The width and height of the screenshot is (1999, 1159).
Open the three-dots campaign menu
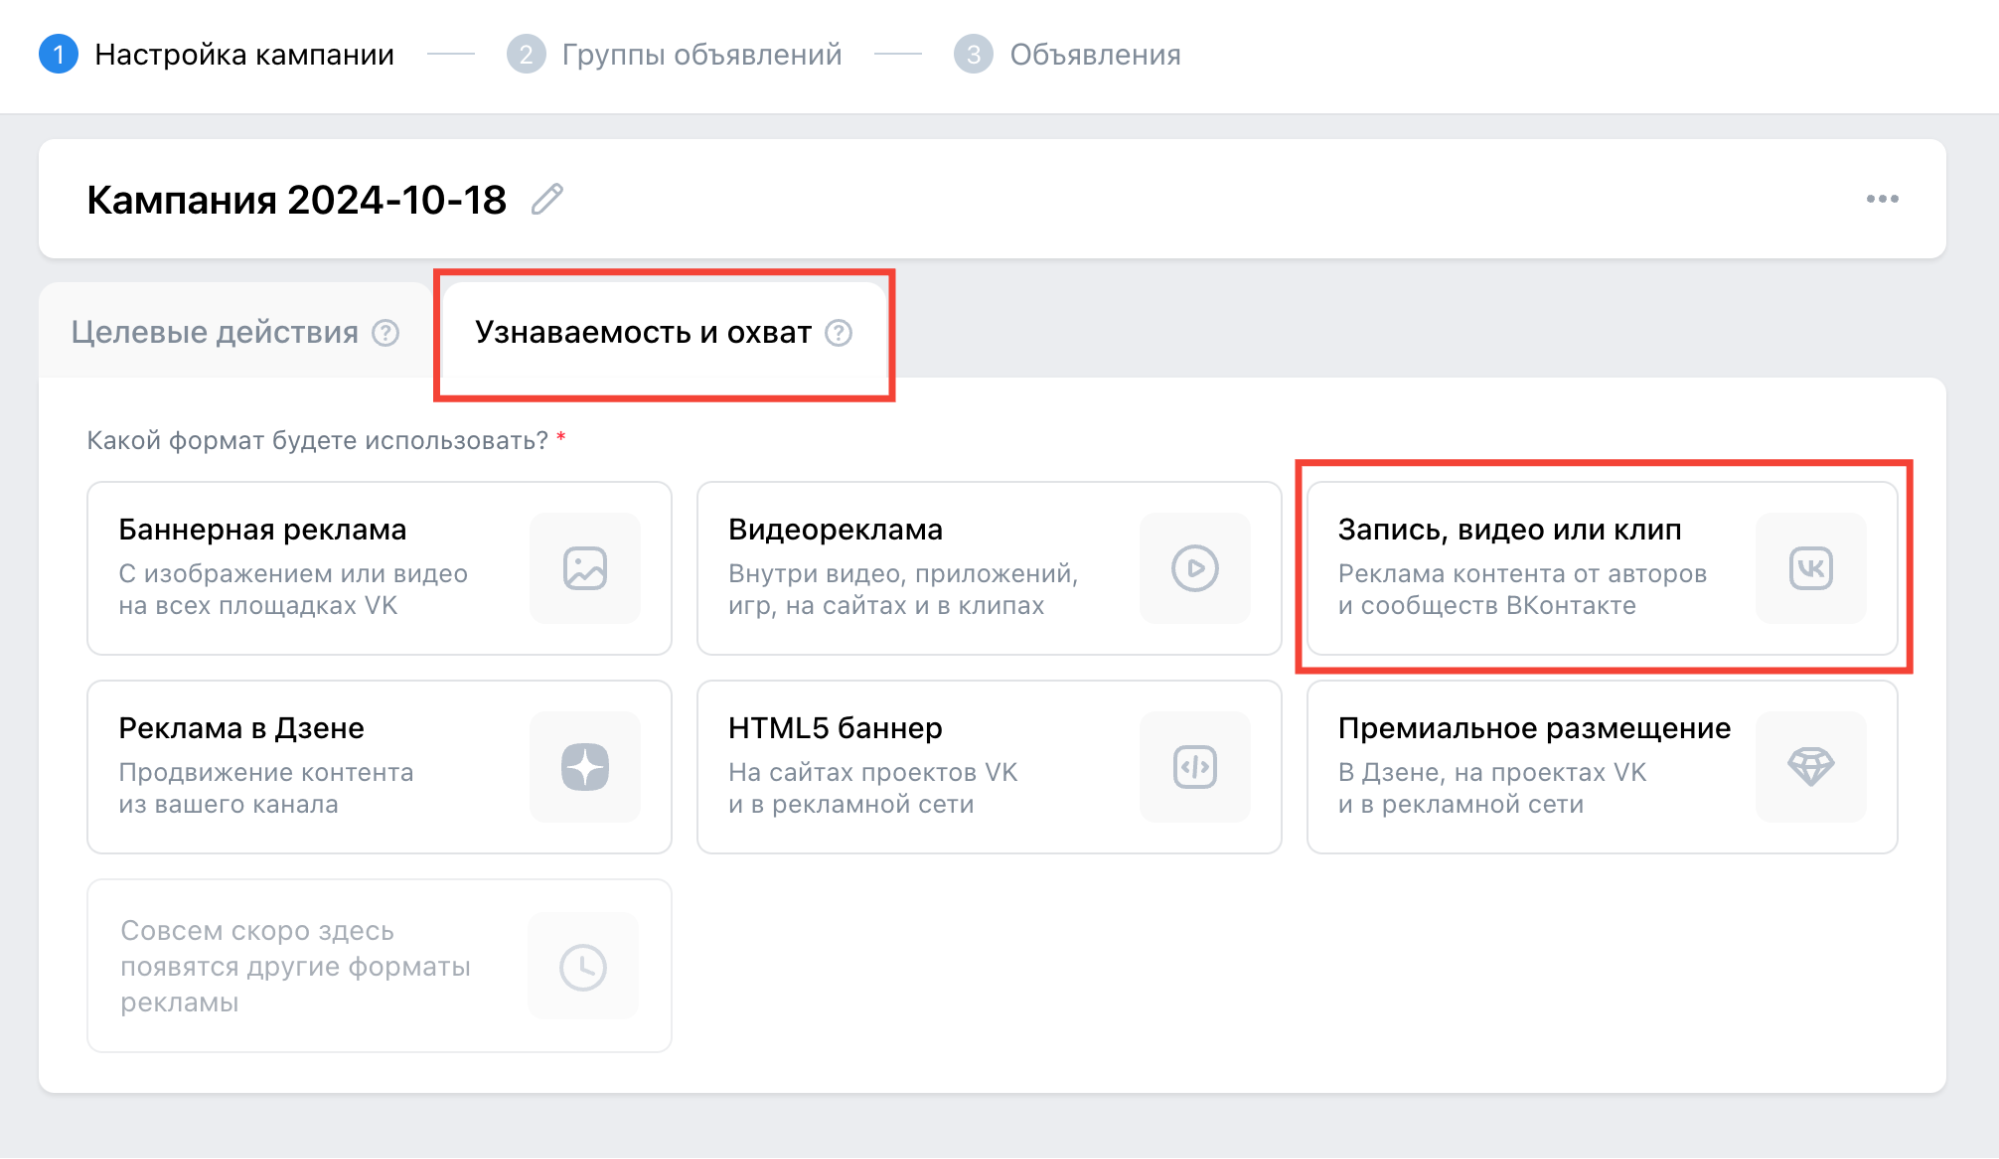1882,199
